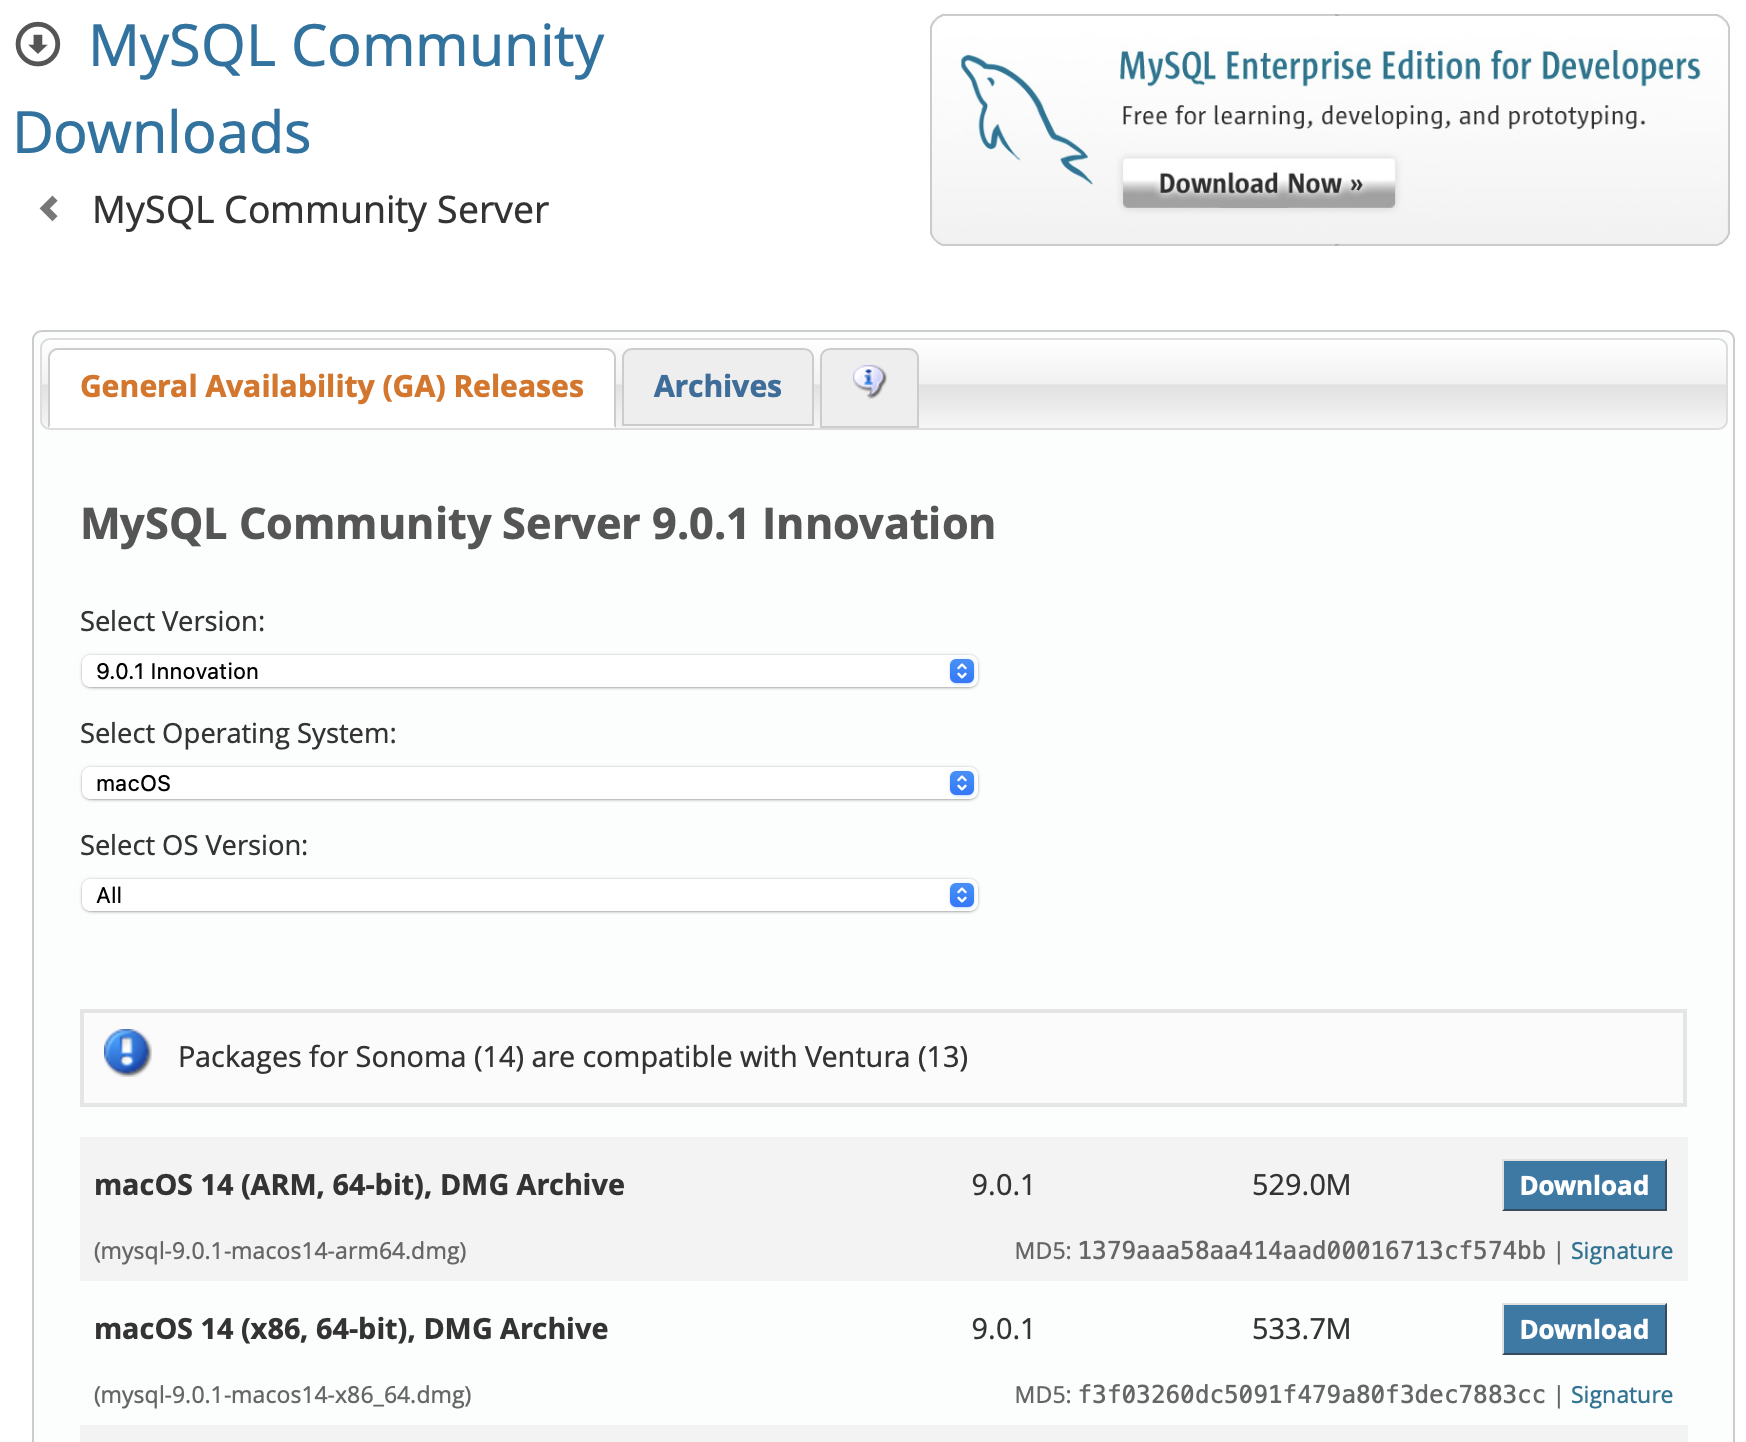
Task: Download the macOS 14 ARM DMG Archive
Action: pos(1583,1185)
